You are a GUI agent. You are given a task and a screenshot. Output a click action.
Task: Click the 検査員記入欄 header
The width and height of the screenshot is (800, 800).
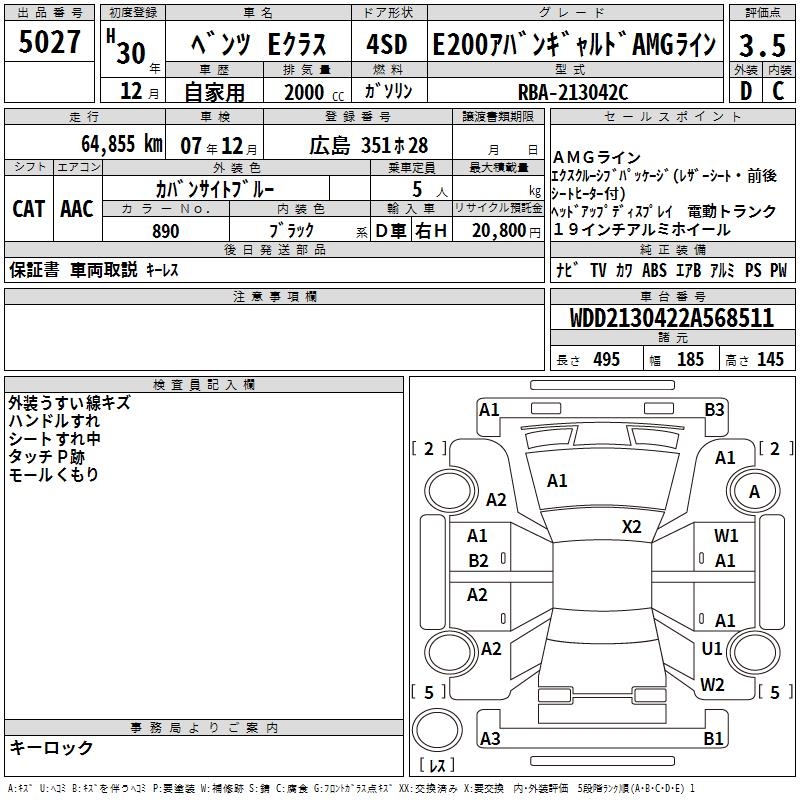[x=204, y=385]
